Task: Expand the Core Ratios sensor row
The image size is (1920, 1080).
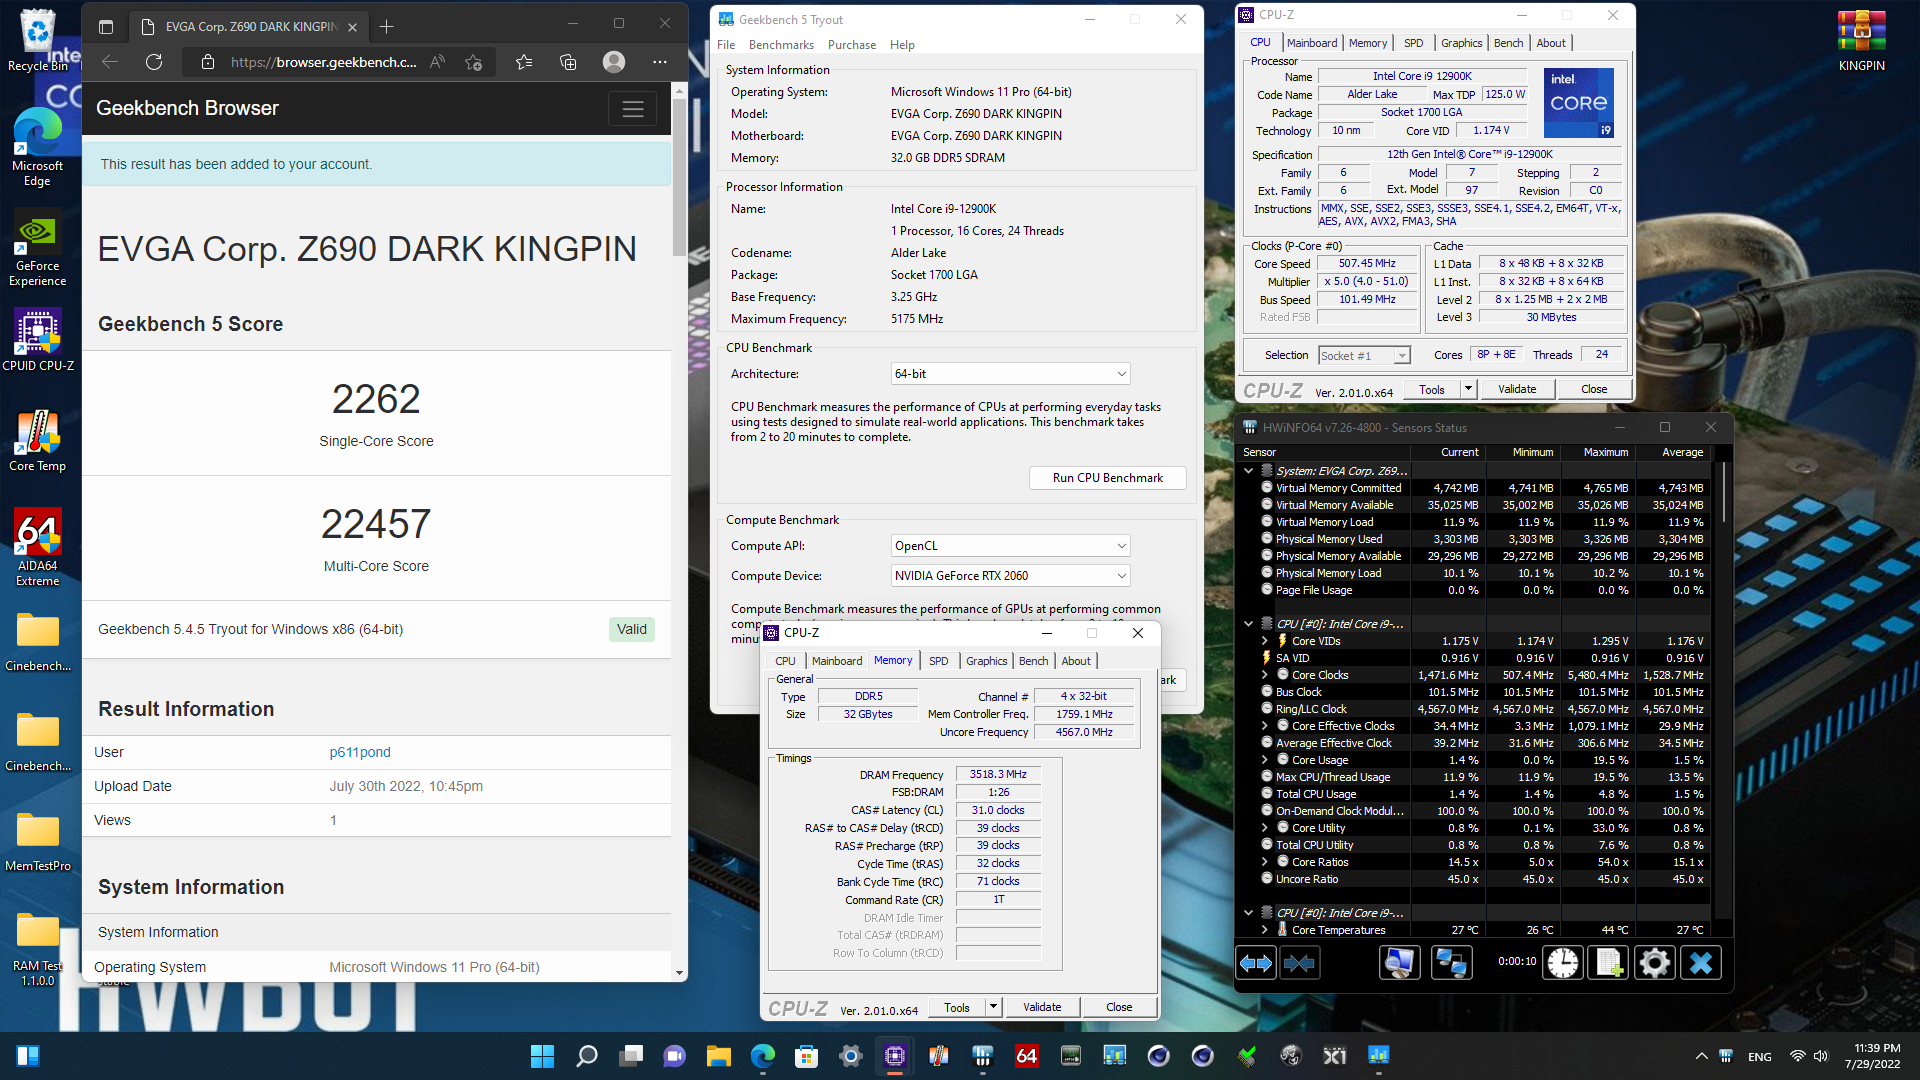Action: (x=1264, y=862)
